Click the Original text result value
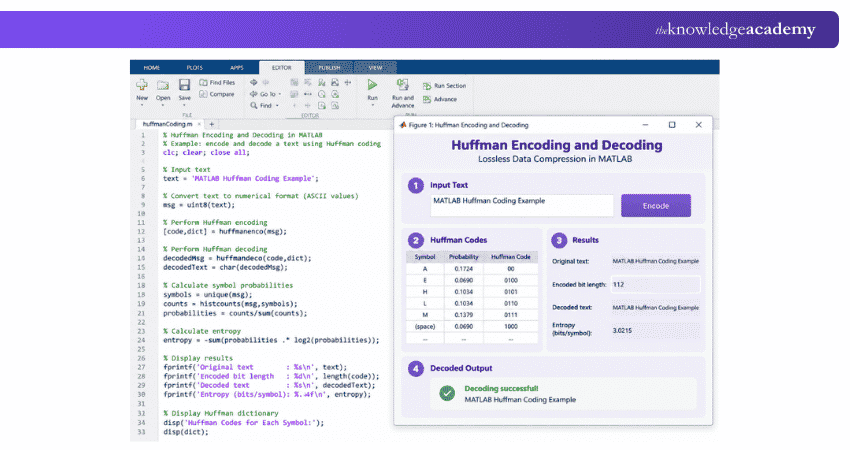 pos(655,261)
